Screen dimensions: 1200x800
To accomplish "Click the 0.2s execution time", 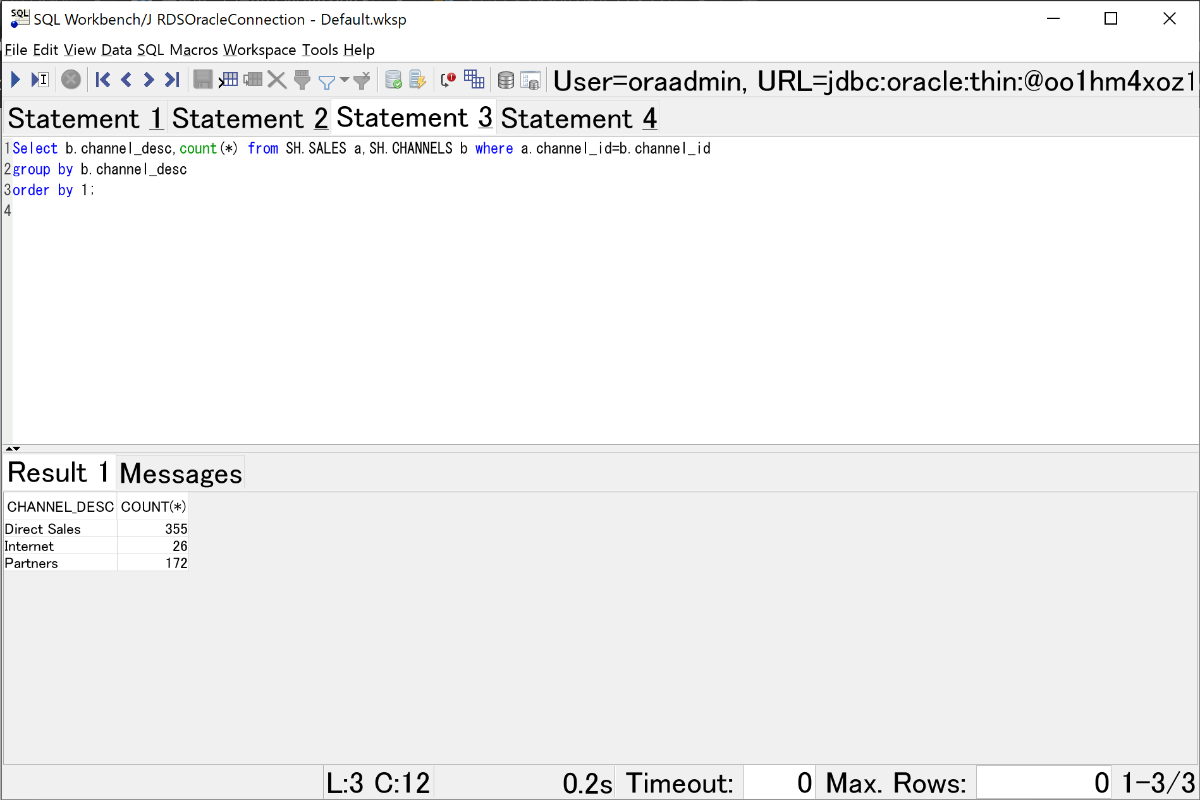I will 587,783.
